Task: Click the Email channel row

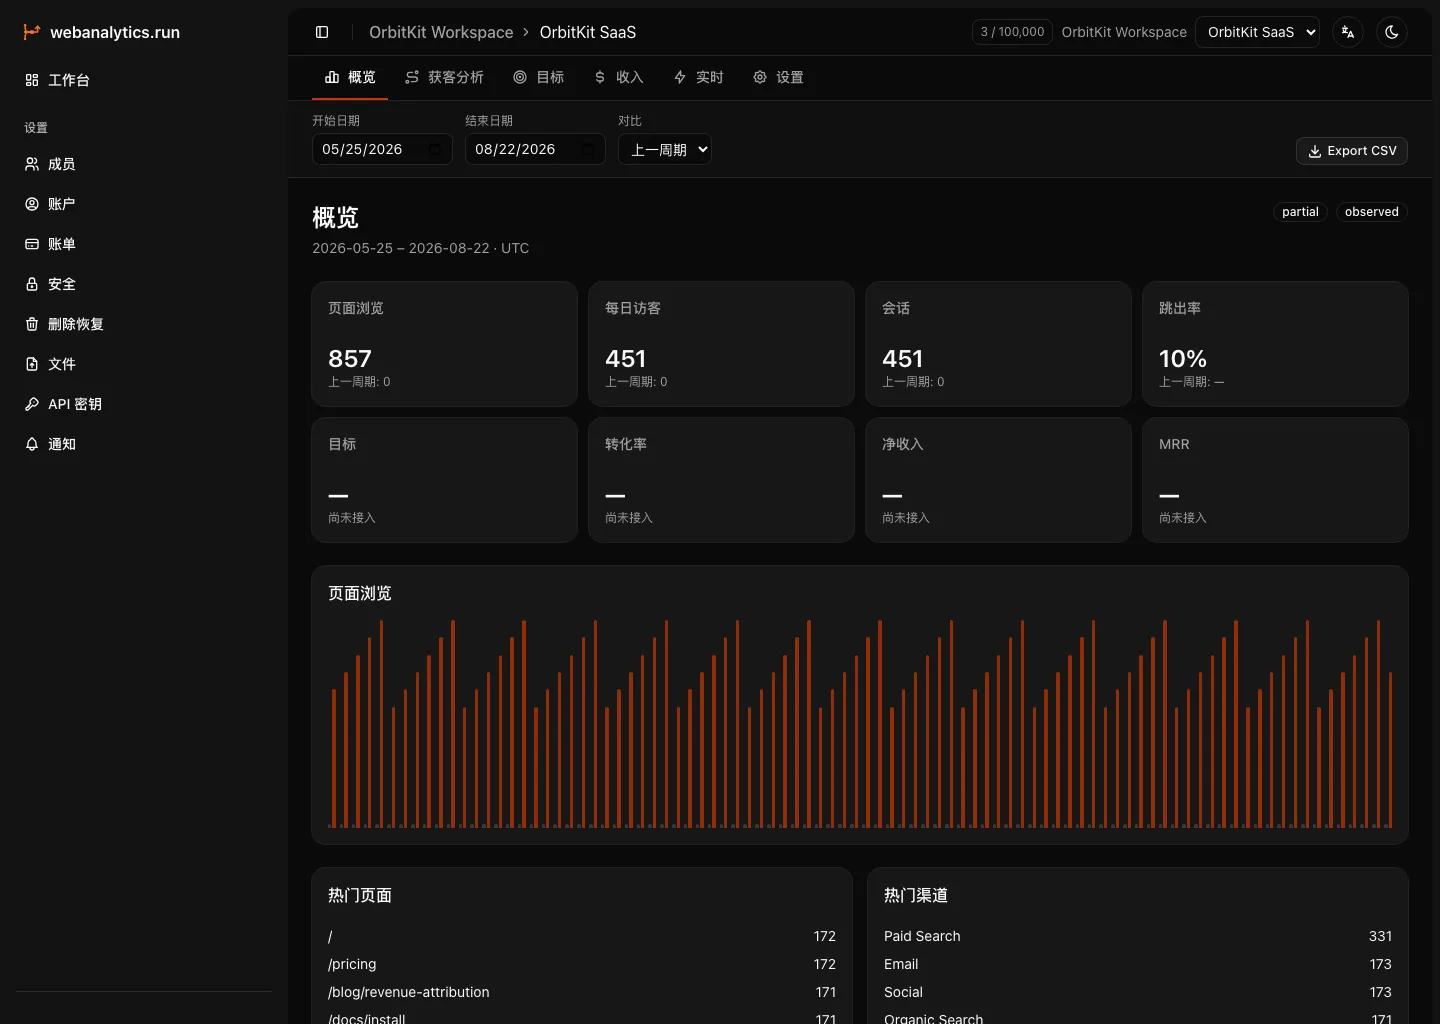Action: tap(1138, 964)
